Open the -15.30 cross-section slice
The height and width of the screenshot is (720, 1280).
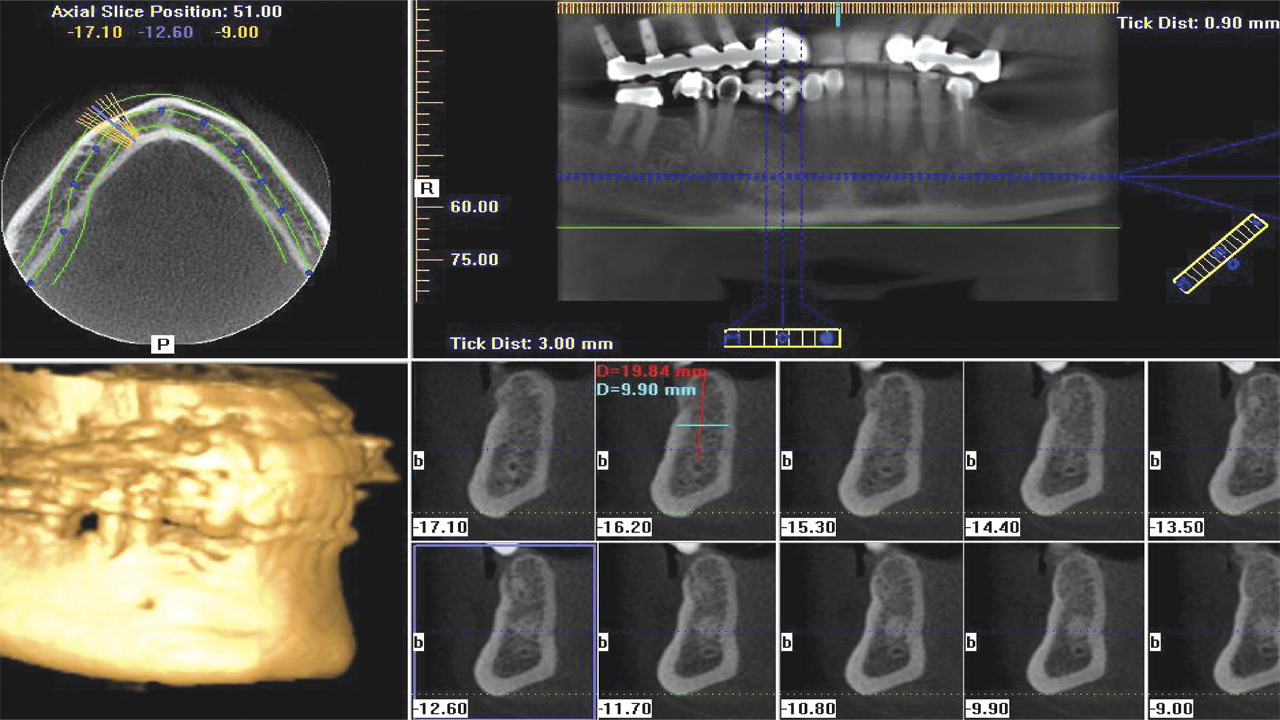pyautogui.click(x=870, y=450)
